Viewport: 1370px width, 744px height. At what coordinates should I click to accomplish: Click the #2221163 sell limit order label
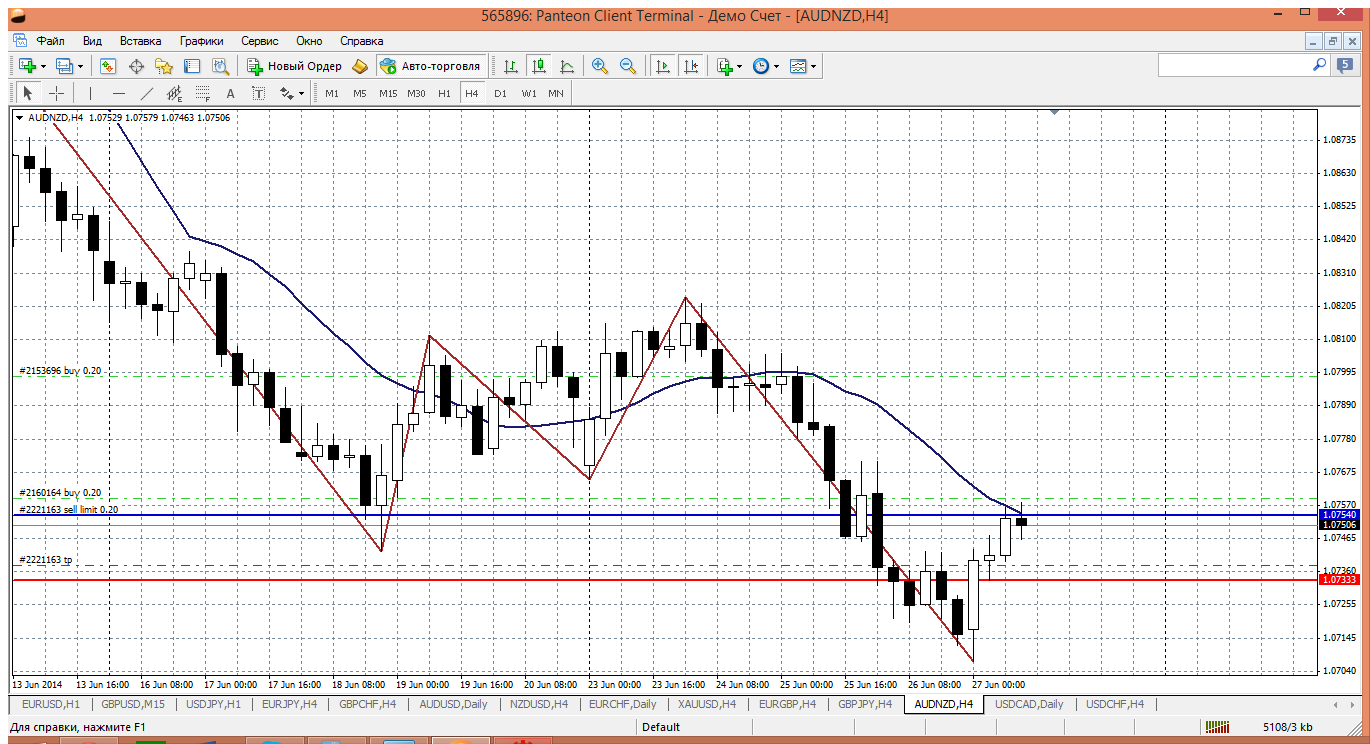click(x=69, y=509)
